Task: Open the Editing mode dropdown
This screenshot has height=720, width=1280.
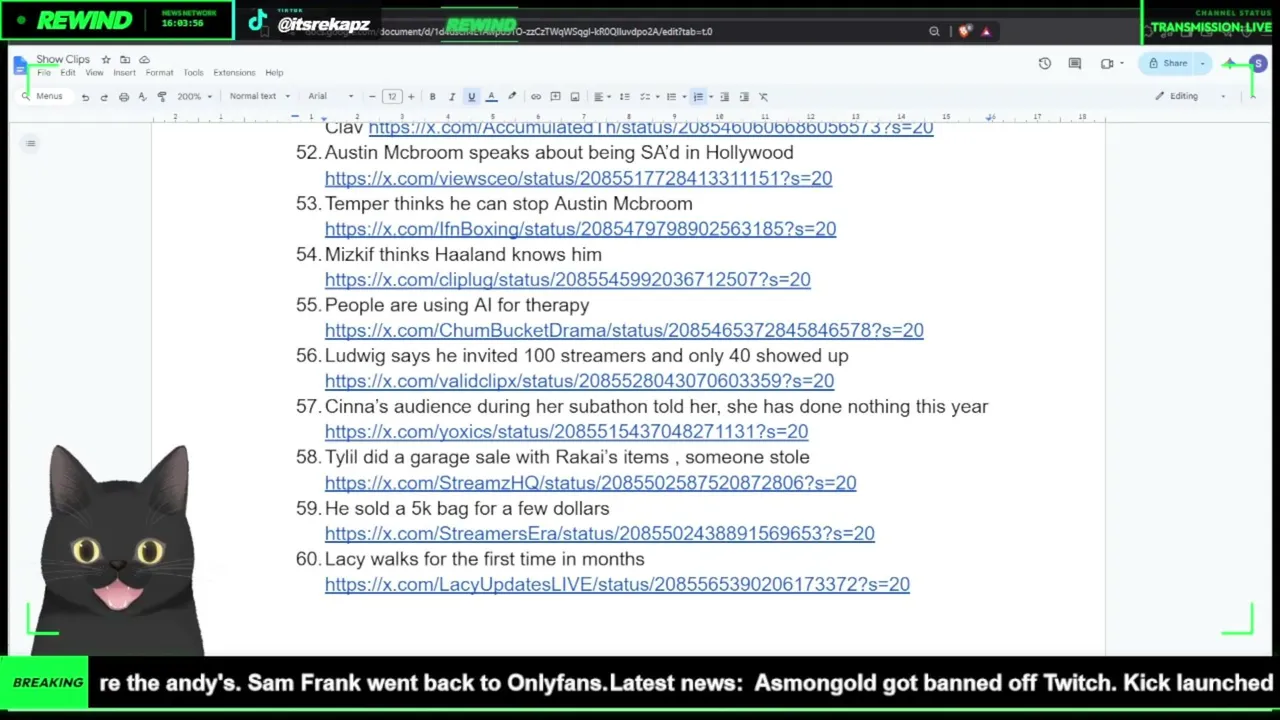Action: (x=1189, y=97)
